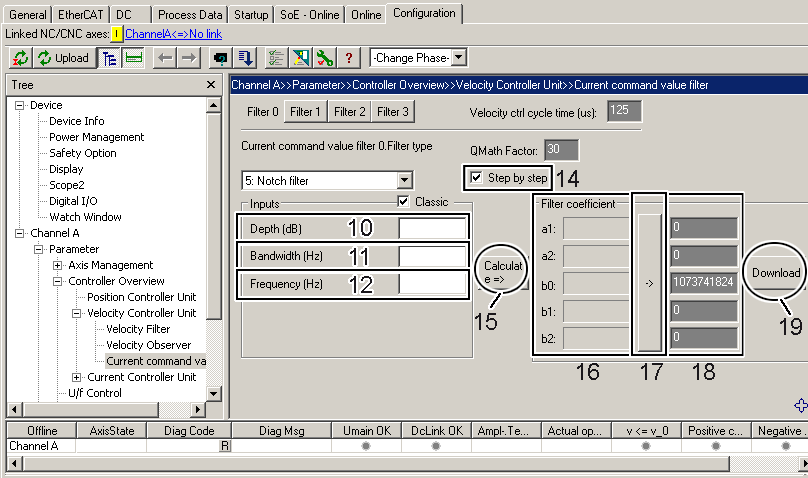The height and width of the screenshot is (478, 808).
Task: Click the b0 value 1073741824 field
Action: 704,282
